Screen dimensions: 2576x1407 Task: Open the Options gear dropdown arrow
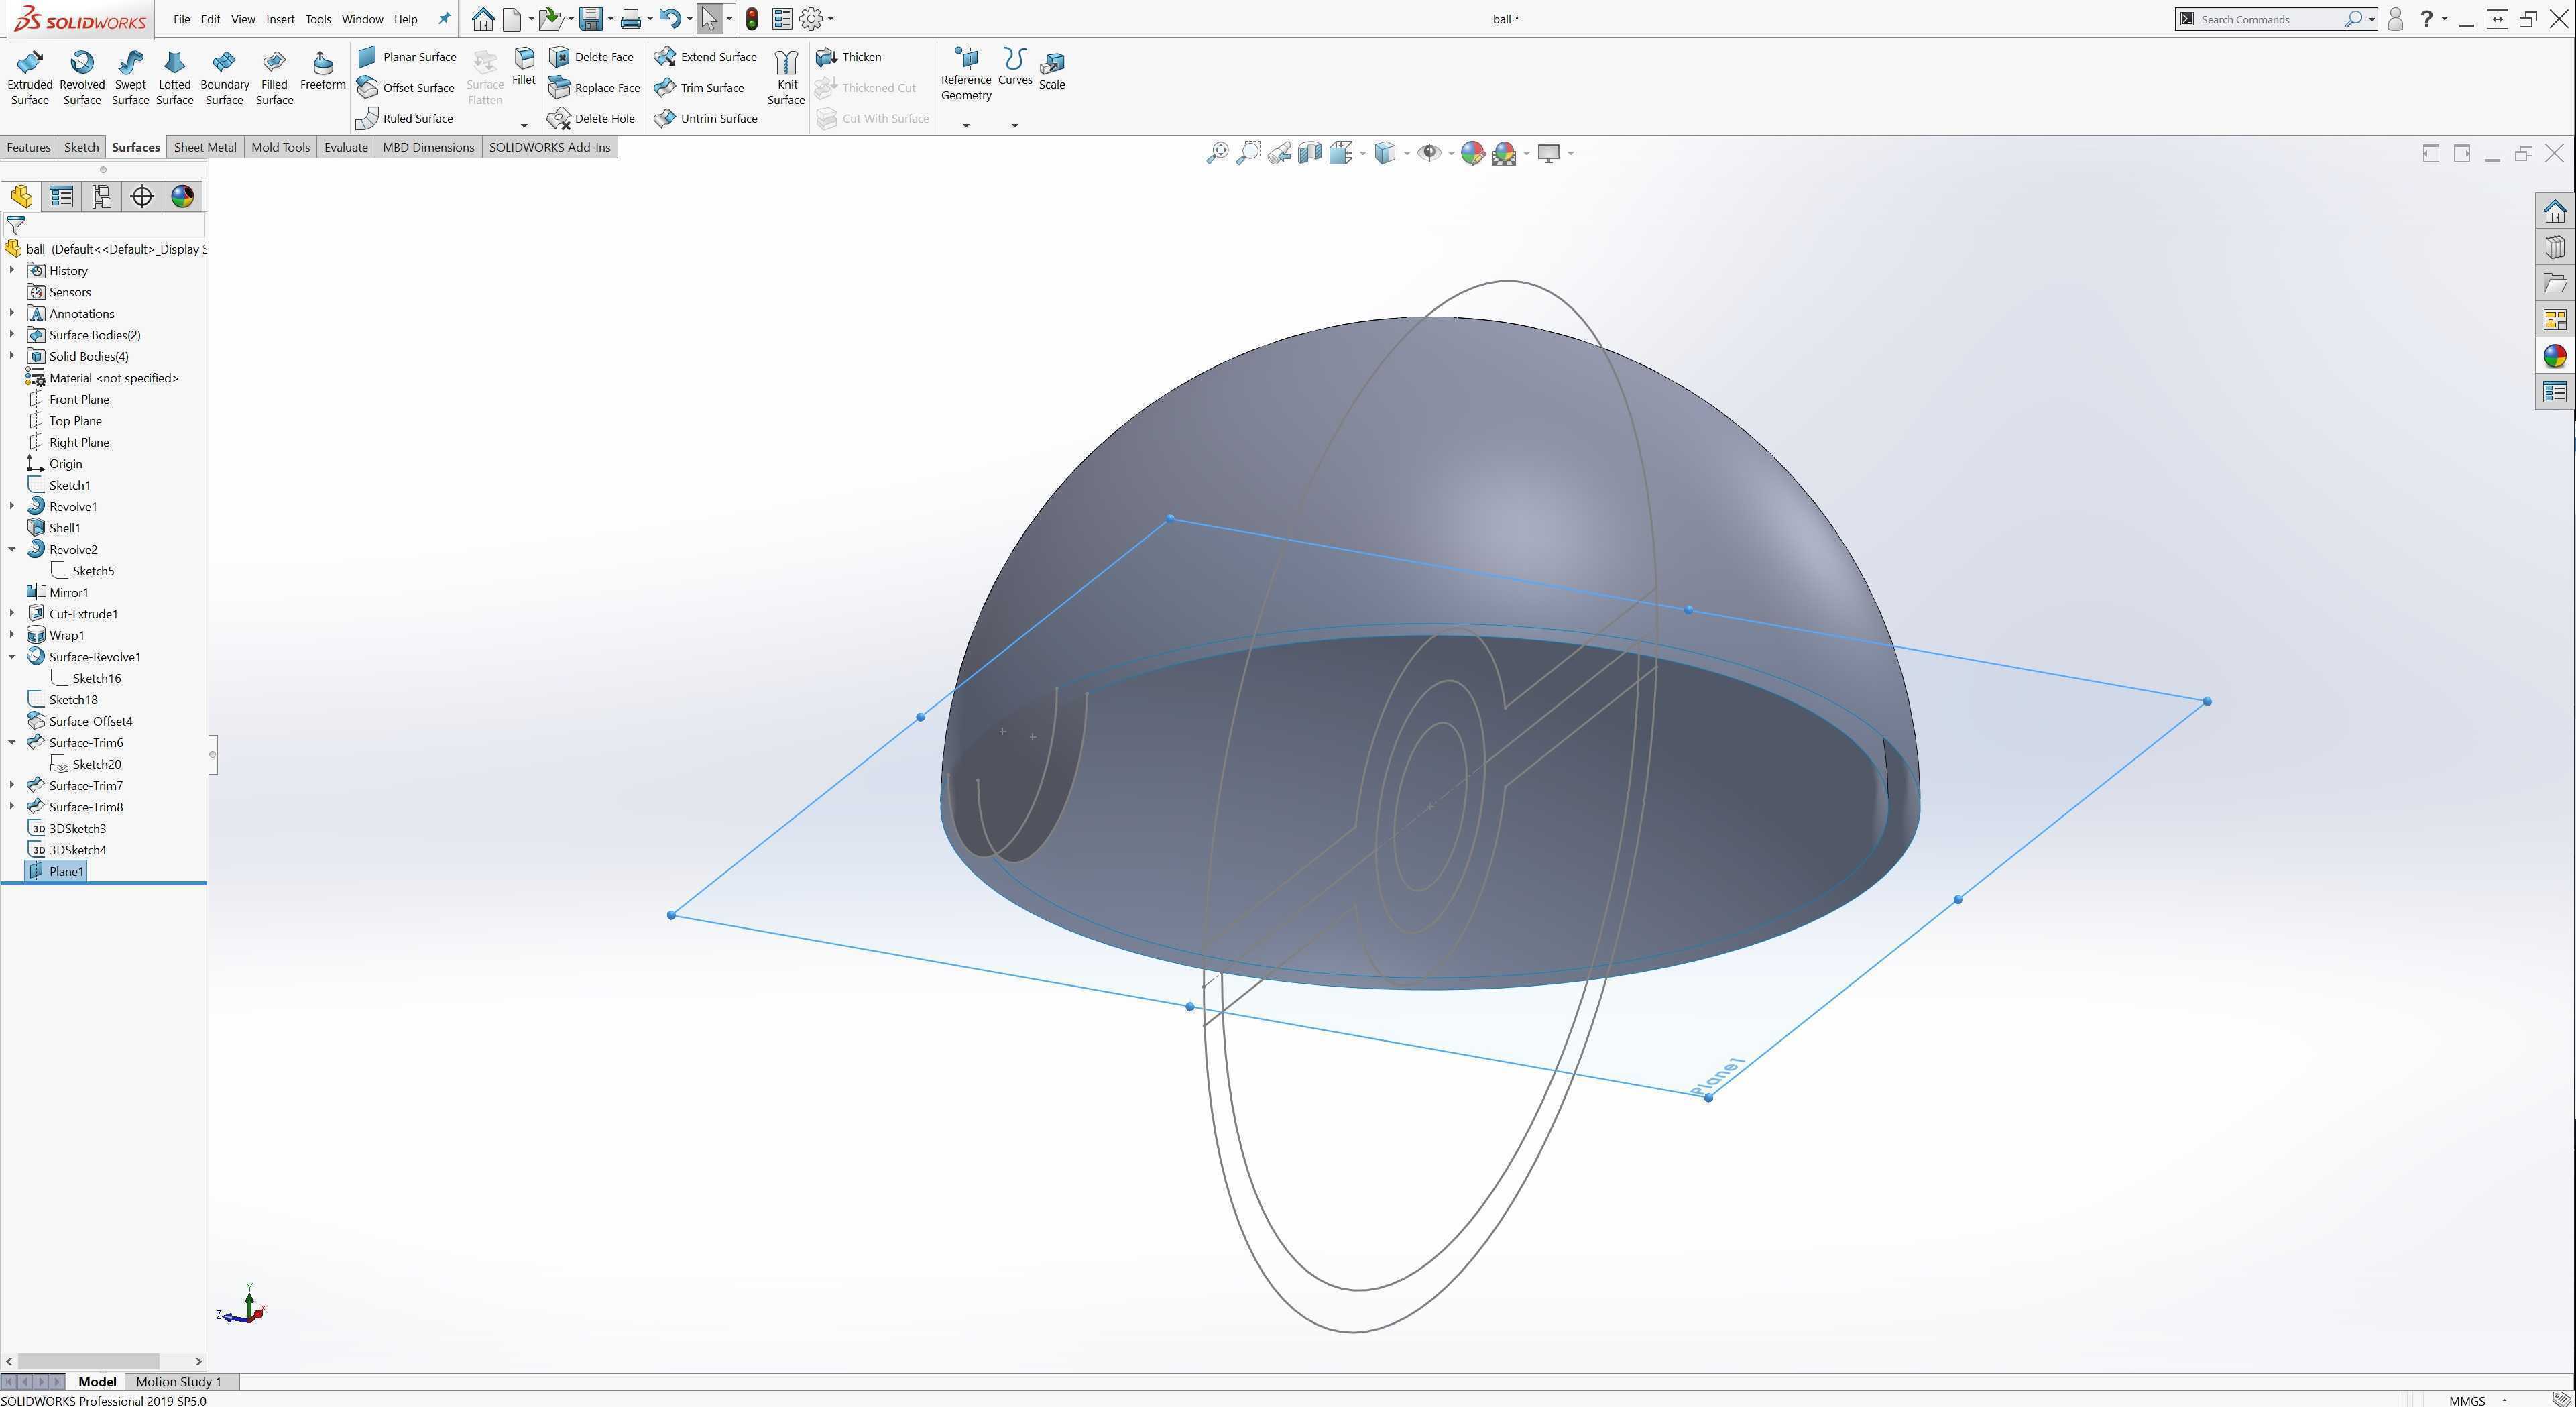(x=831, y=19)
